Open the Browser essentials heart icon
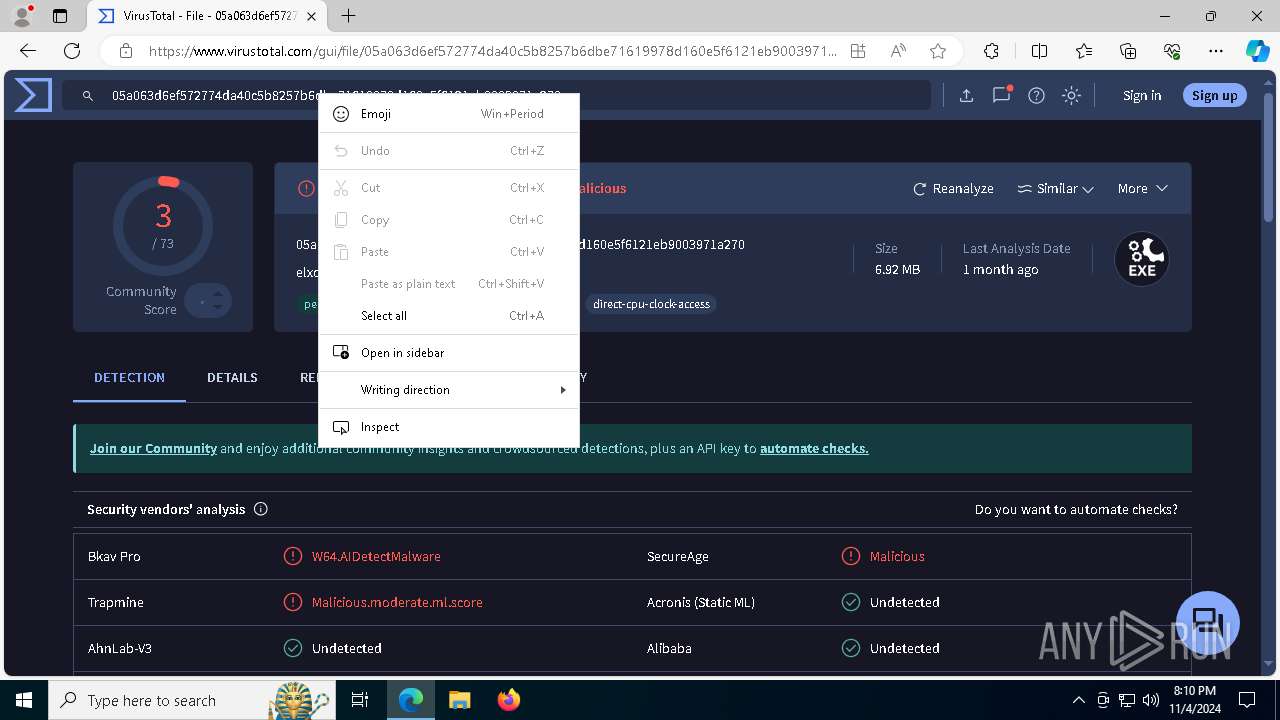The image size is (1280, 720). [x=1172, y=51]
